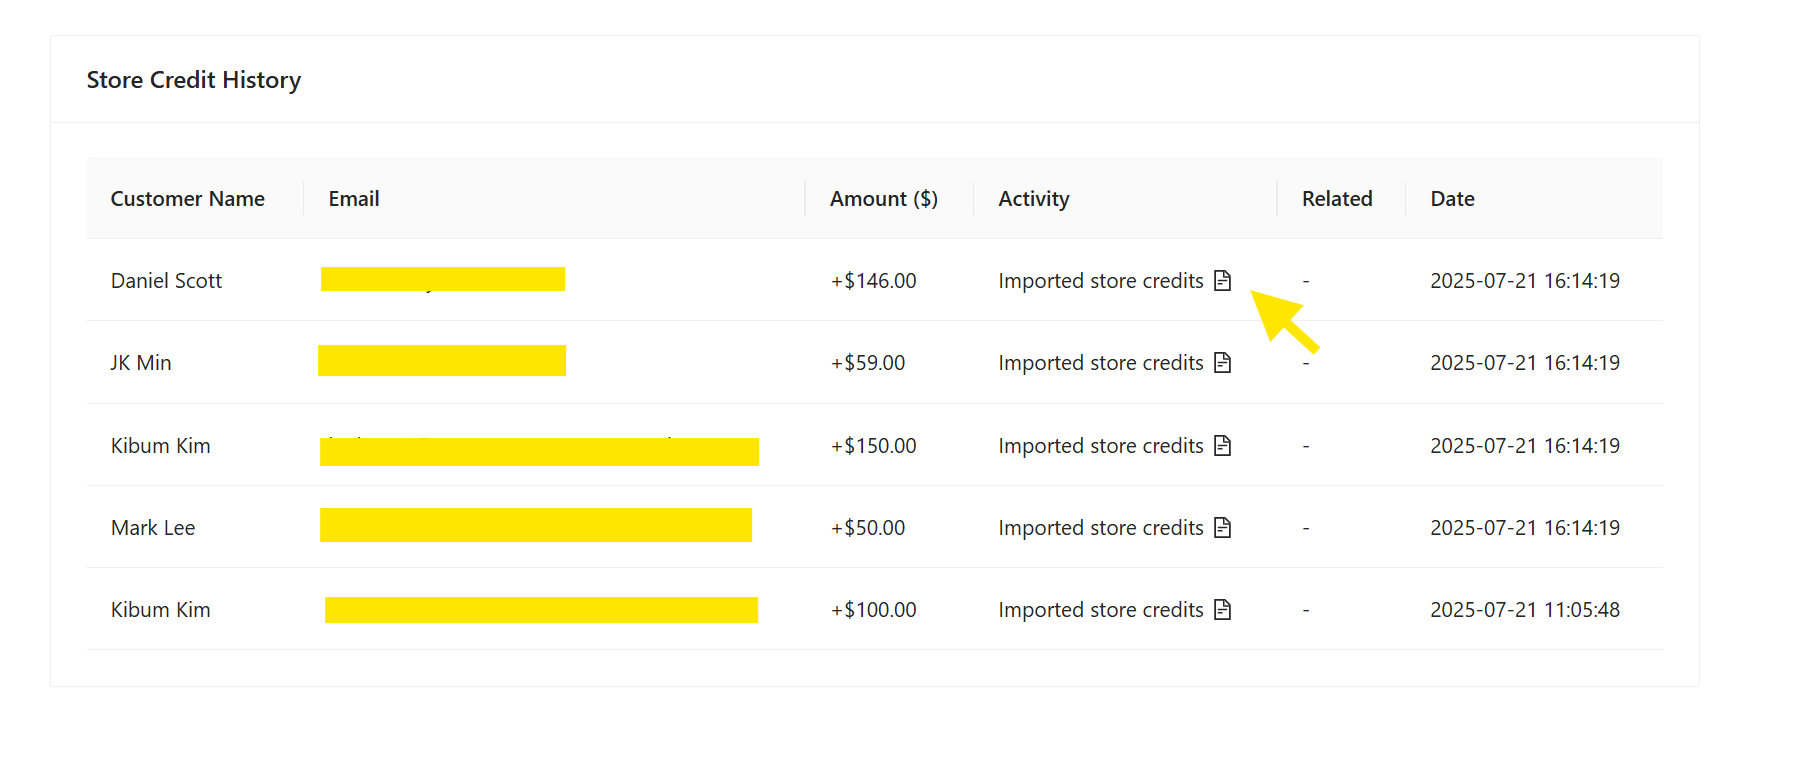Open the note icon in Mark Lee's row

(x=1222, y=528)
